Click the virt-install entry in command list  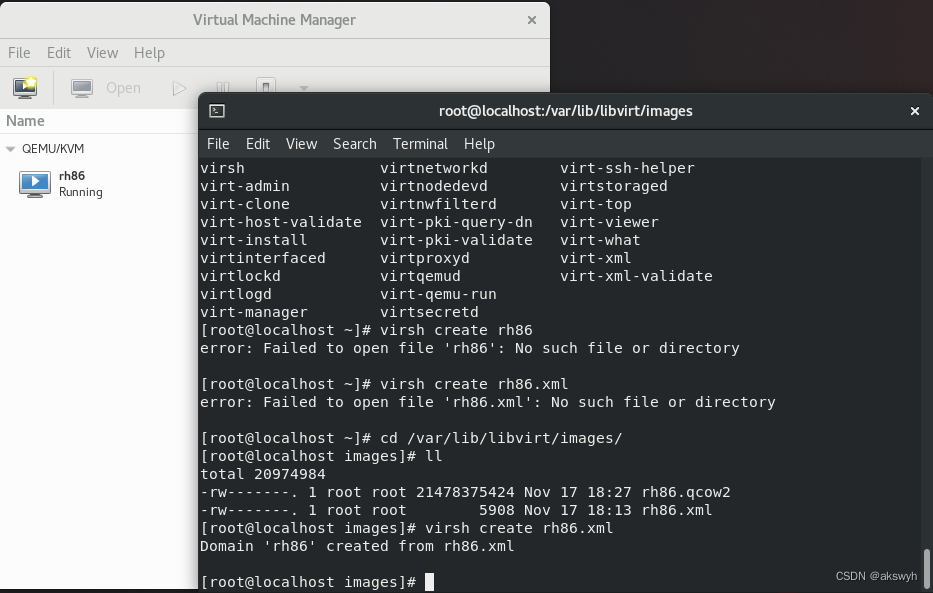[x=253, y=240]
